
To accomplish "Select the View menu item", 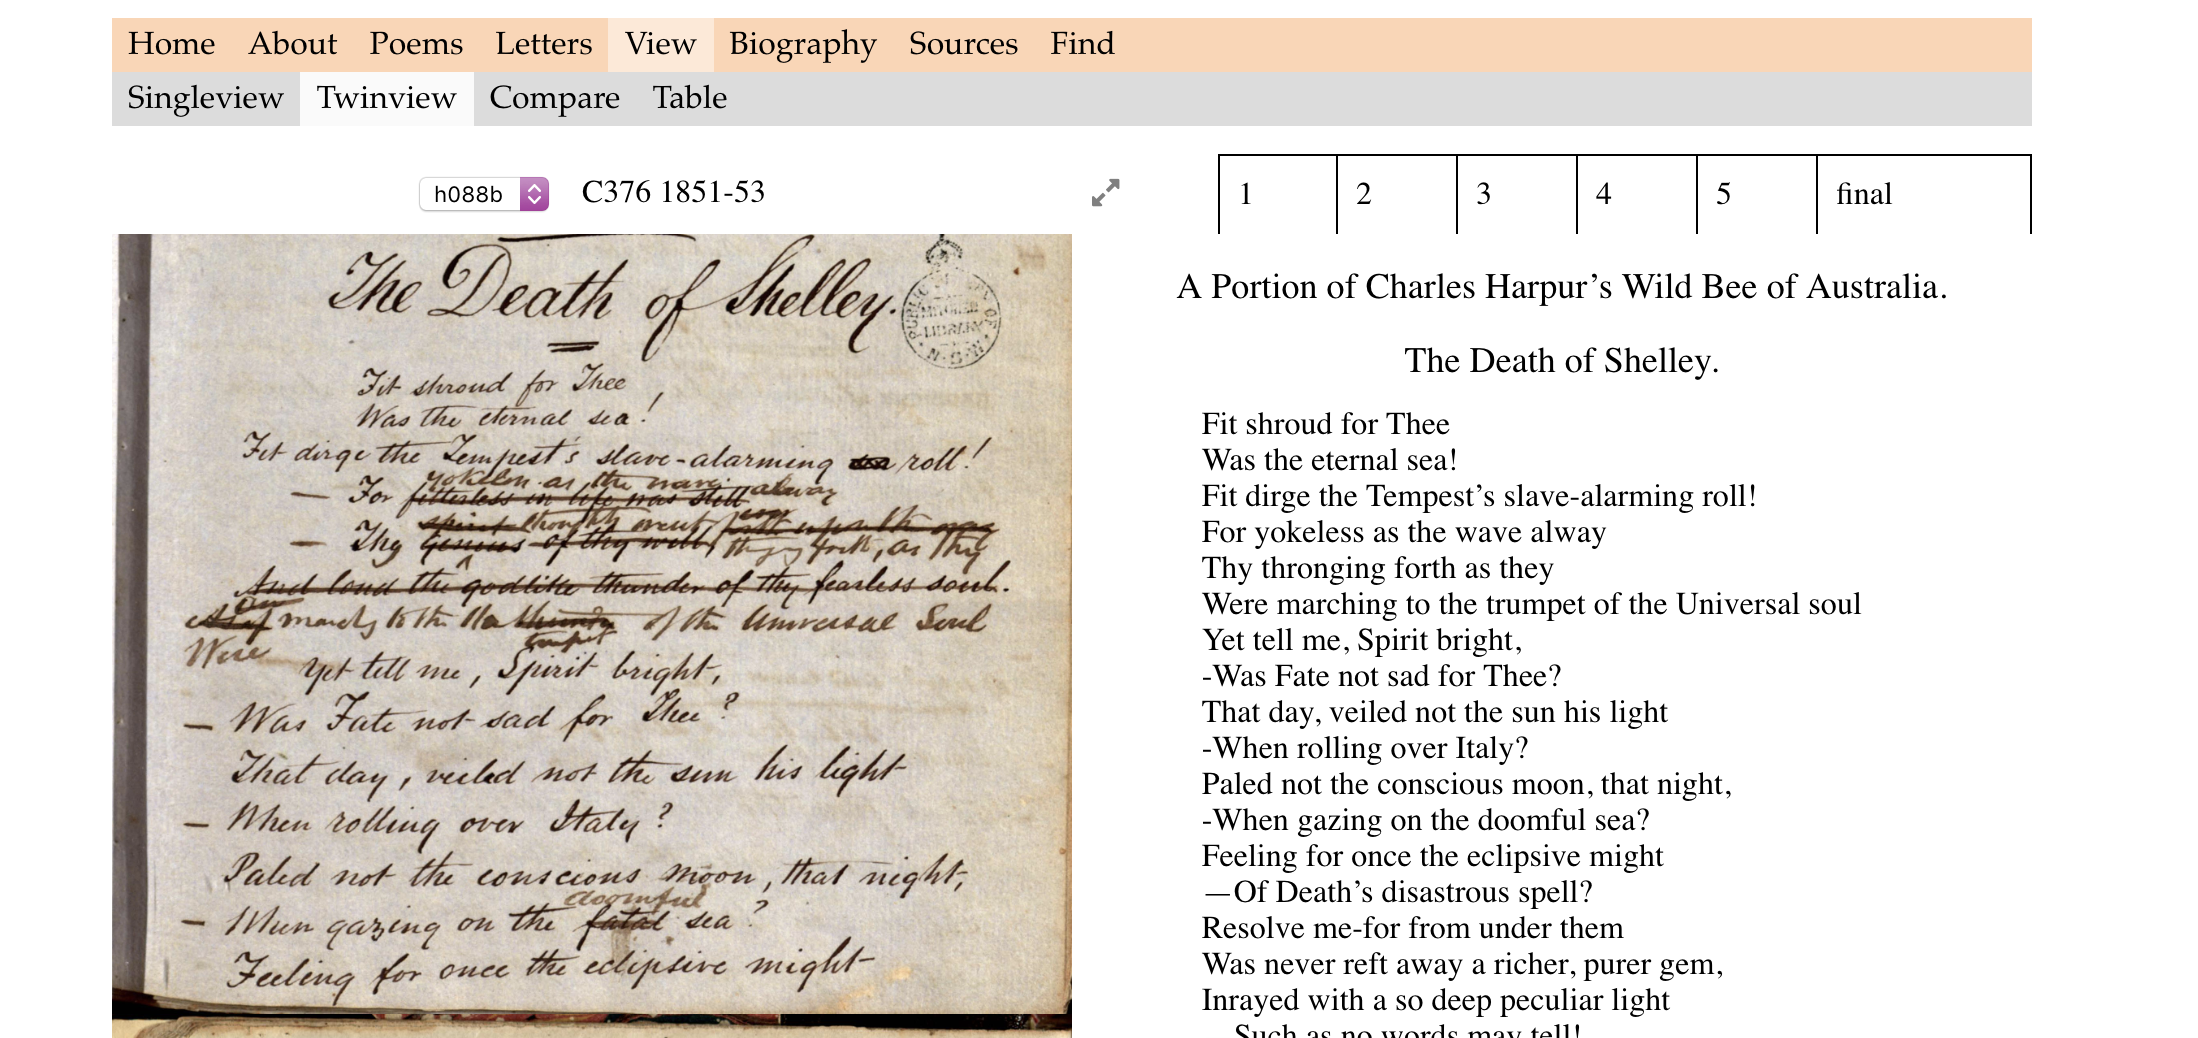I will click(x=660, y=44).
